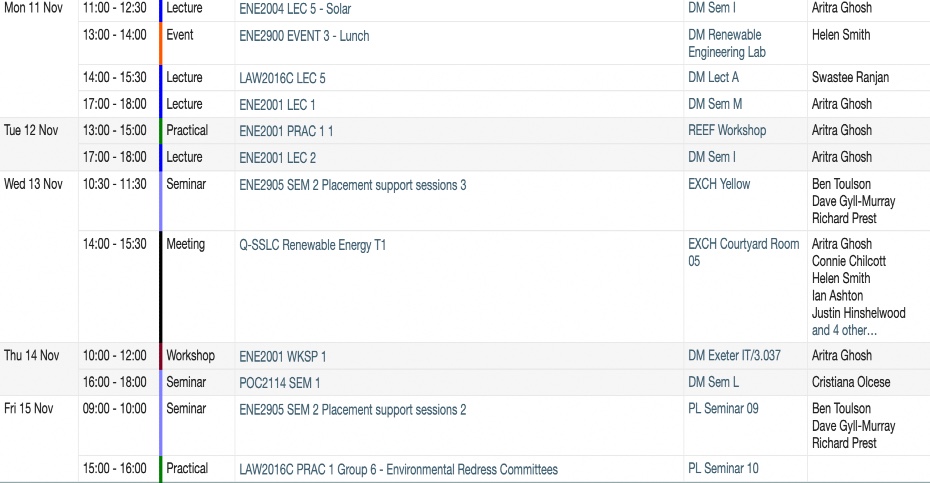Image resolution: width=930 pixels, height=483 pixels.
Task: View DM Renewable Engineering Lab location
Action: click(x=727, y=43)
